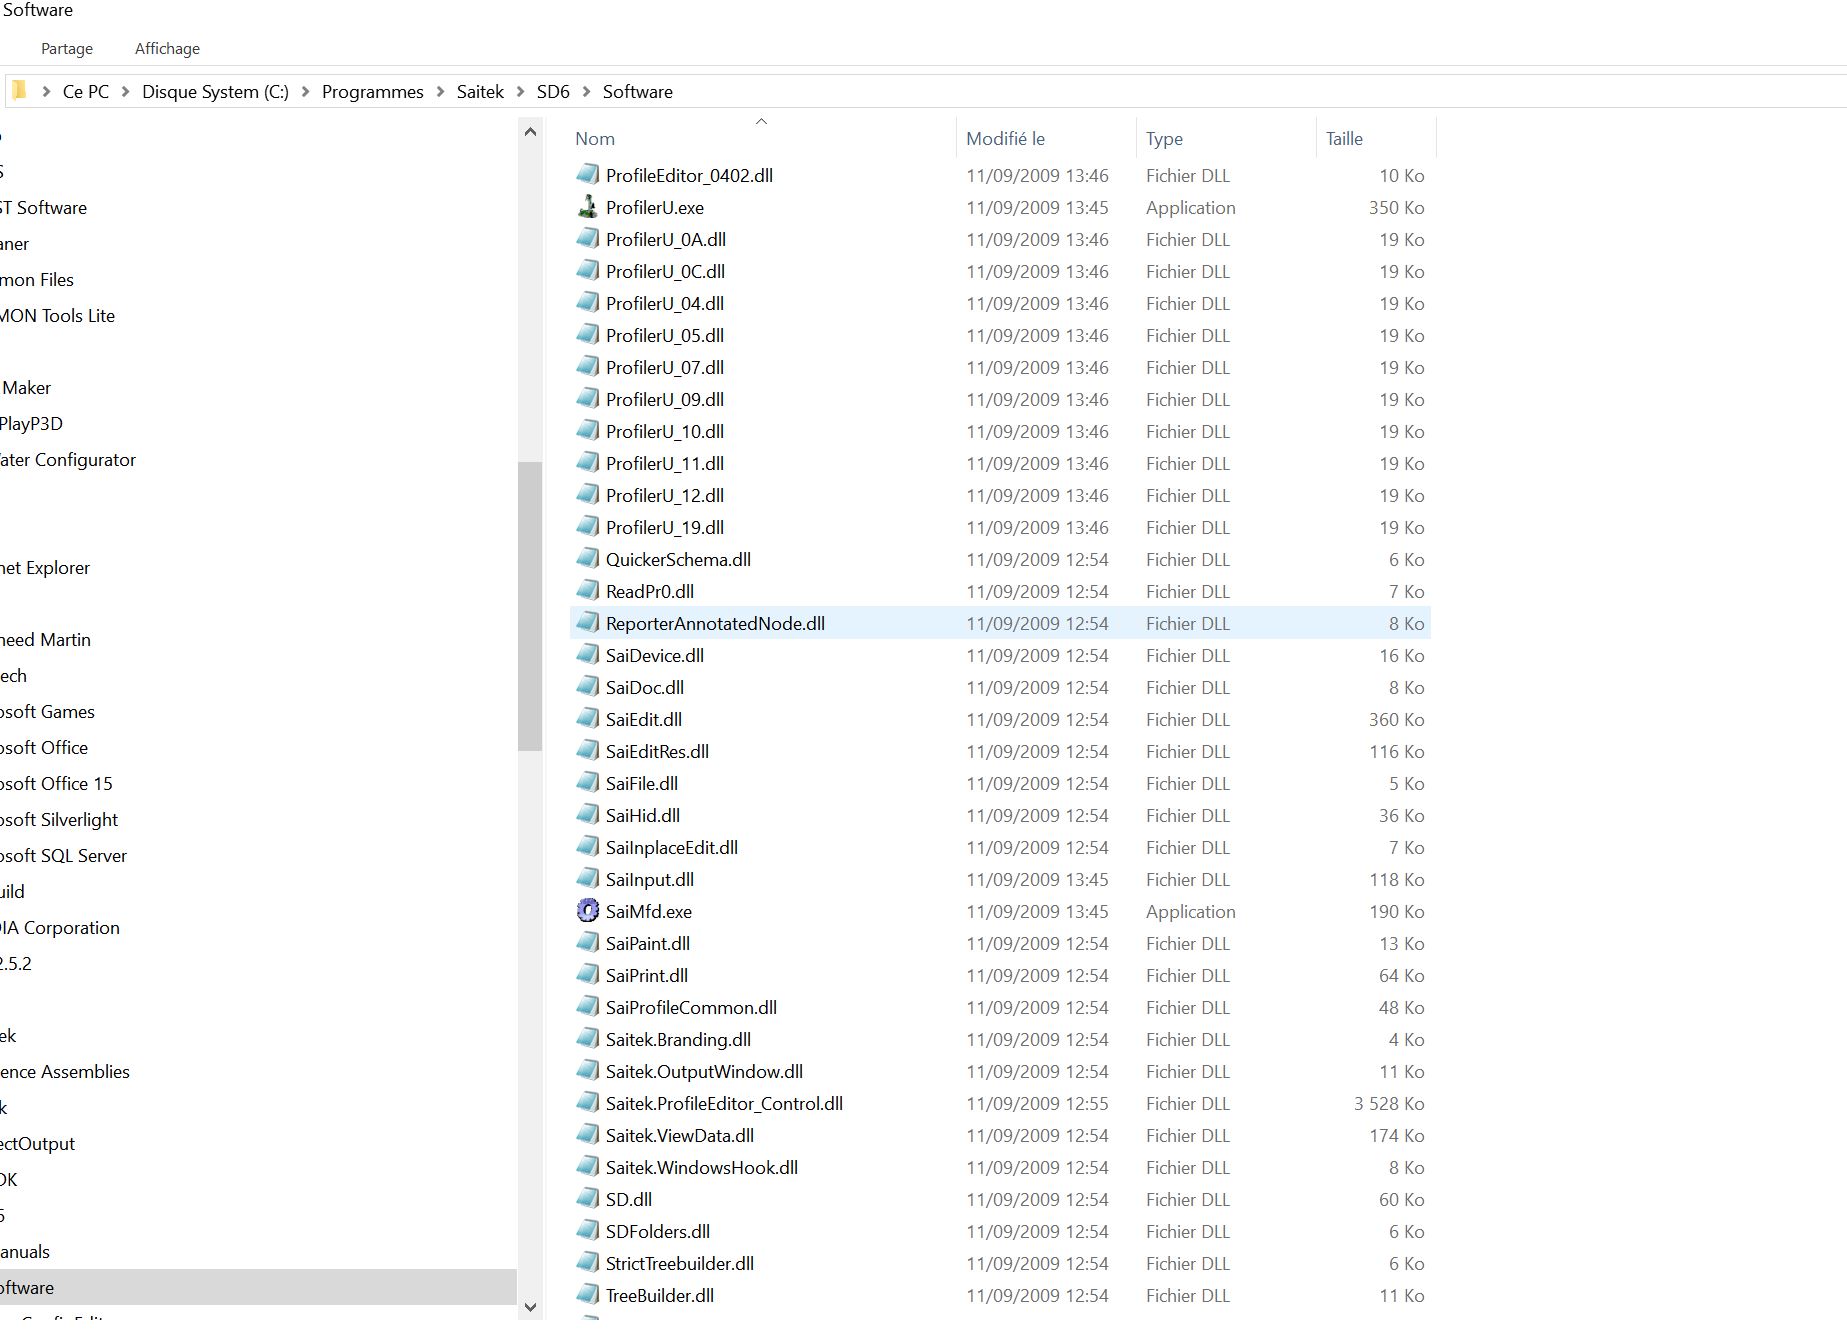
Task: Click Software segment in address bar
Action: pyautogui.click(x=638, y=92)
